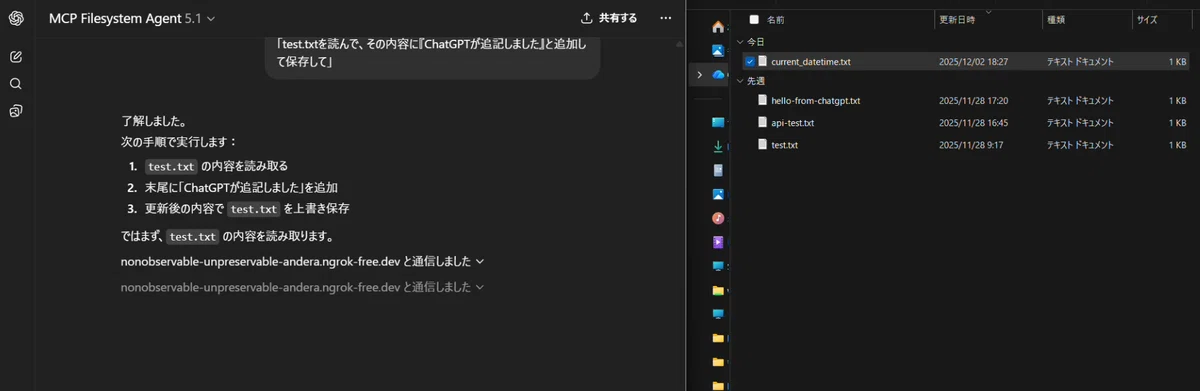The width and height of the screenshot is (1200, 391).
Task: Open the Downloads arrow icon in Explorer sidebar
Action: coord(718,146)
